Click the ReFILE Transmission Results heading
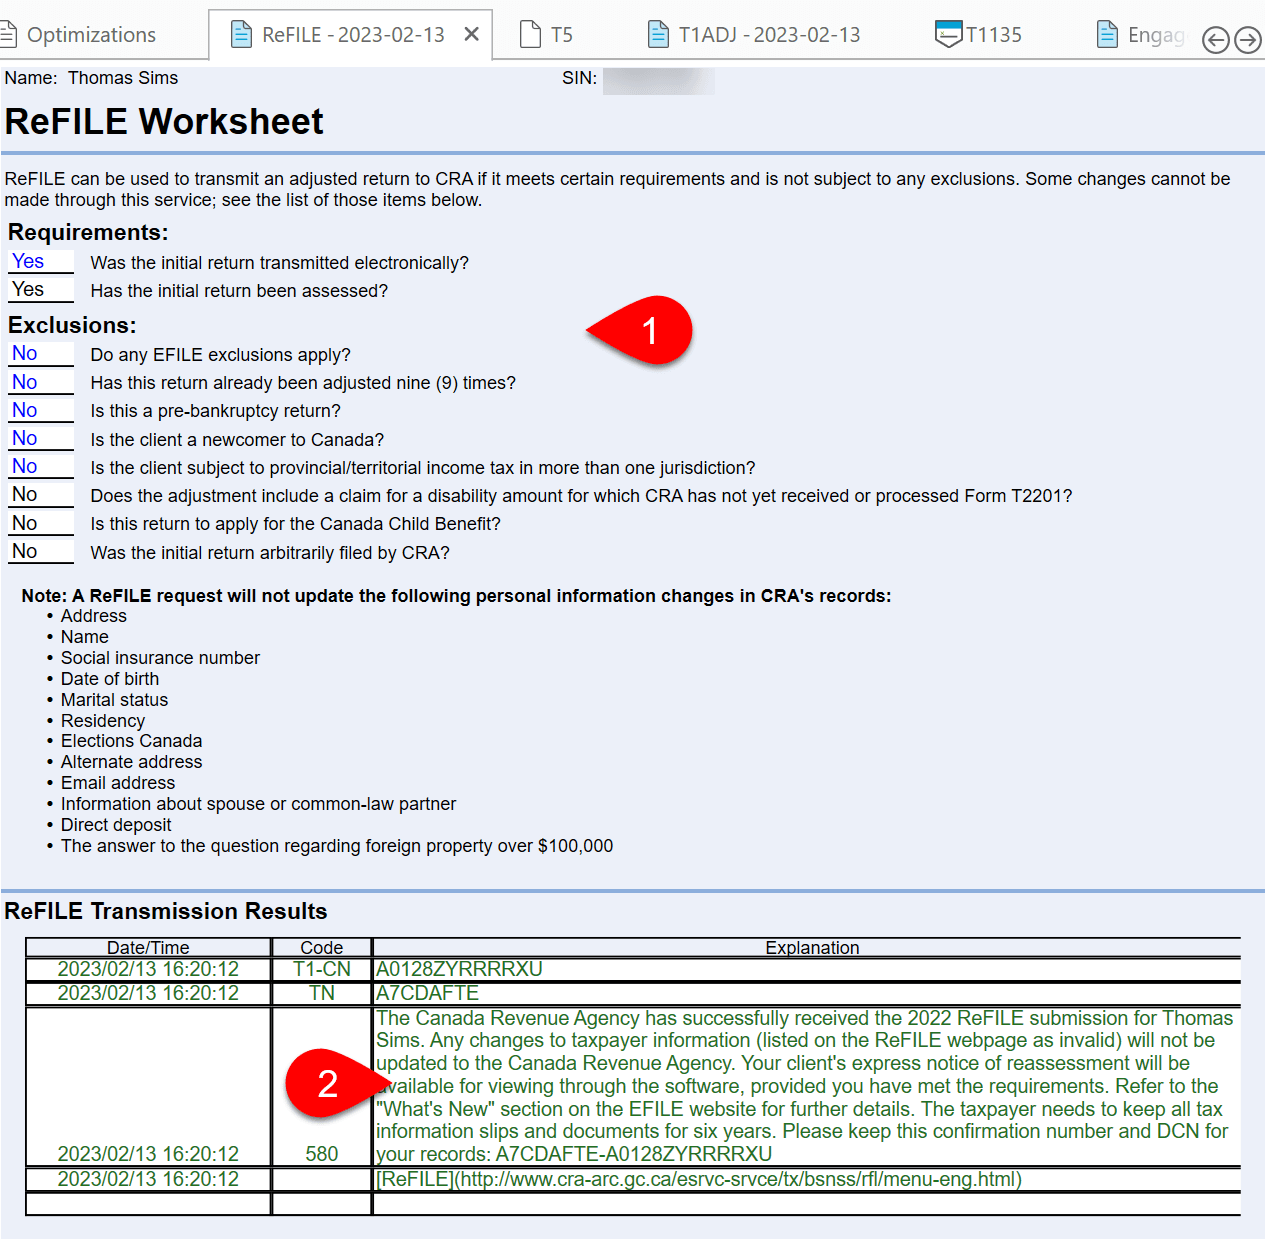Image resolution: width=1265 pixels, height=1239 pixels. point(166,911)
